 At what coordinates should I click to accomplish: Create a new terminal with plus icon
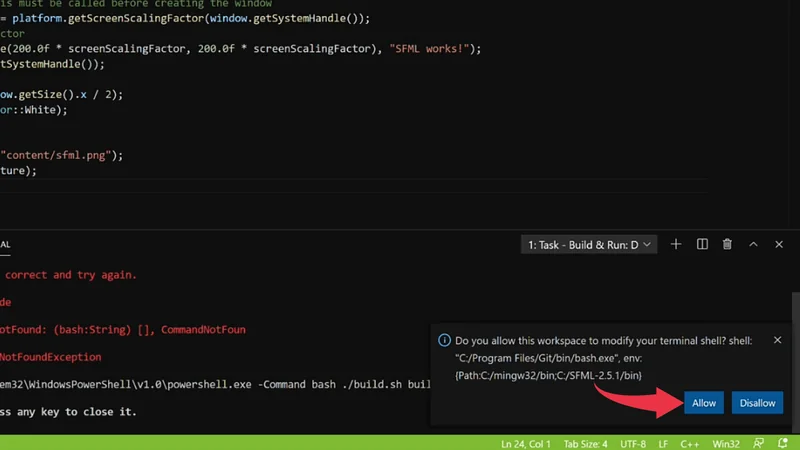[x=676, y=244]
